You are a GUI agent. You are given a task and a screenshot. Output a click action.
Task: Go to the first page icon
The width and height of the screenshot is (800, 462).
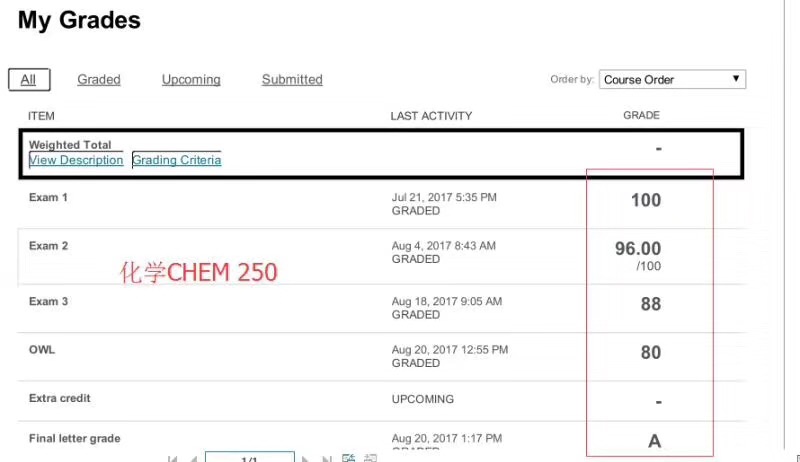(172, 458)
